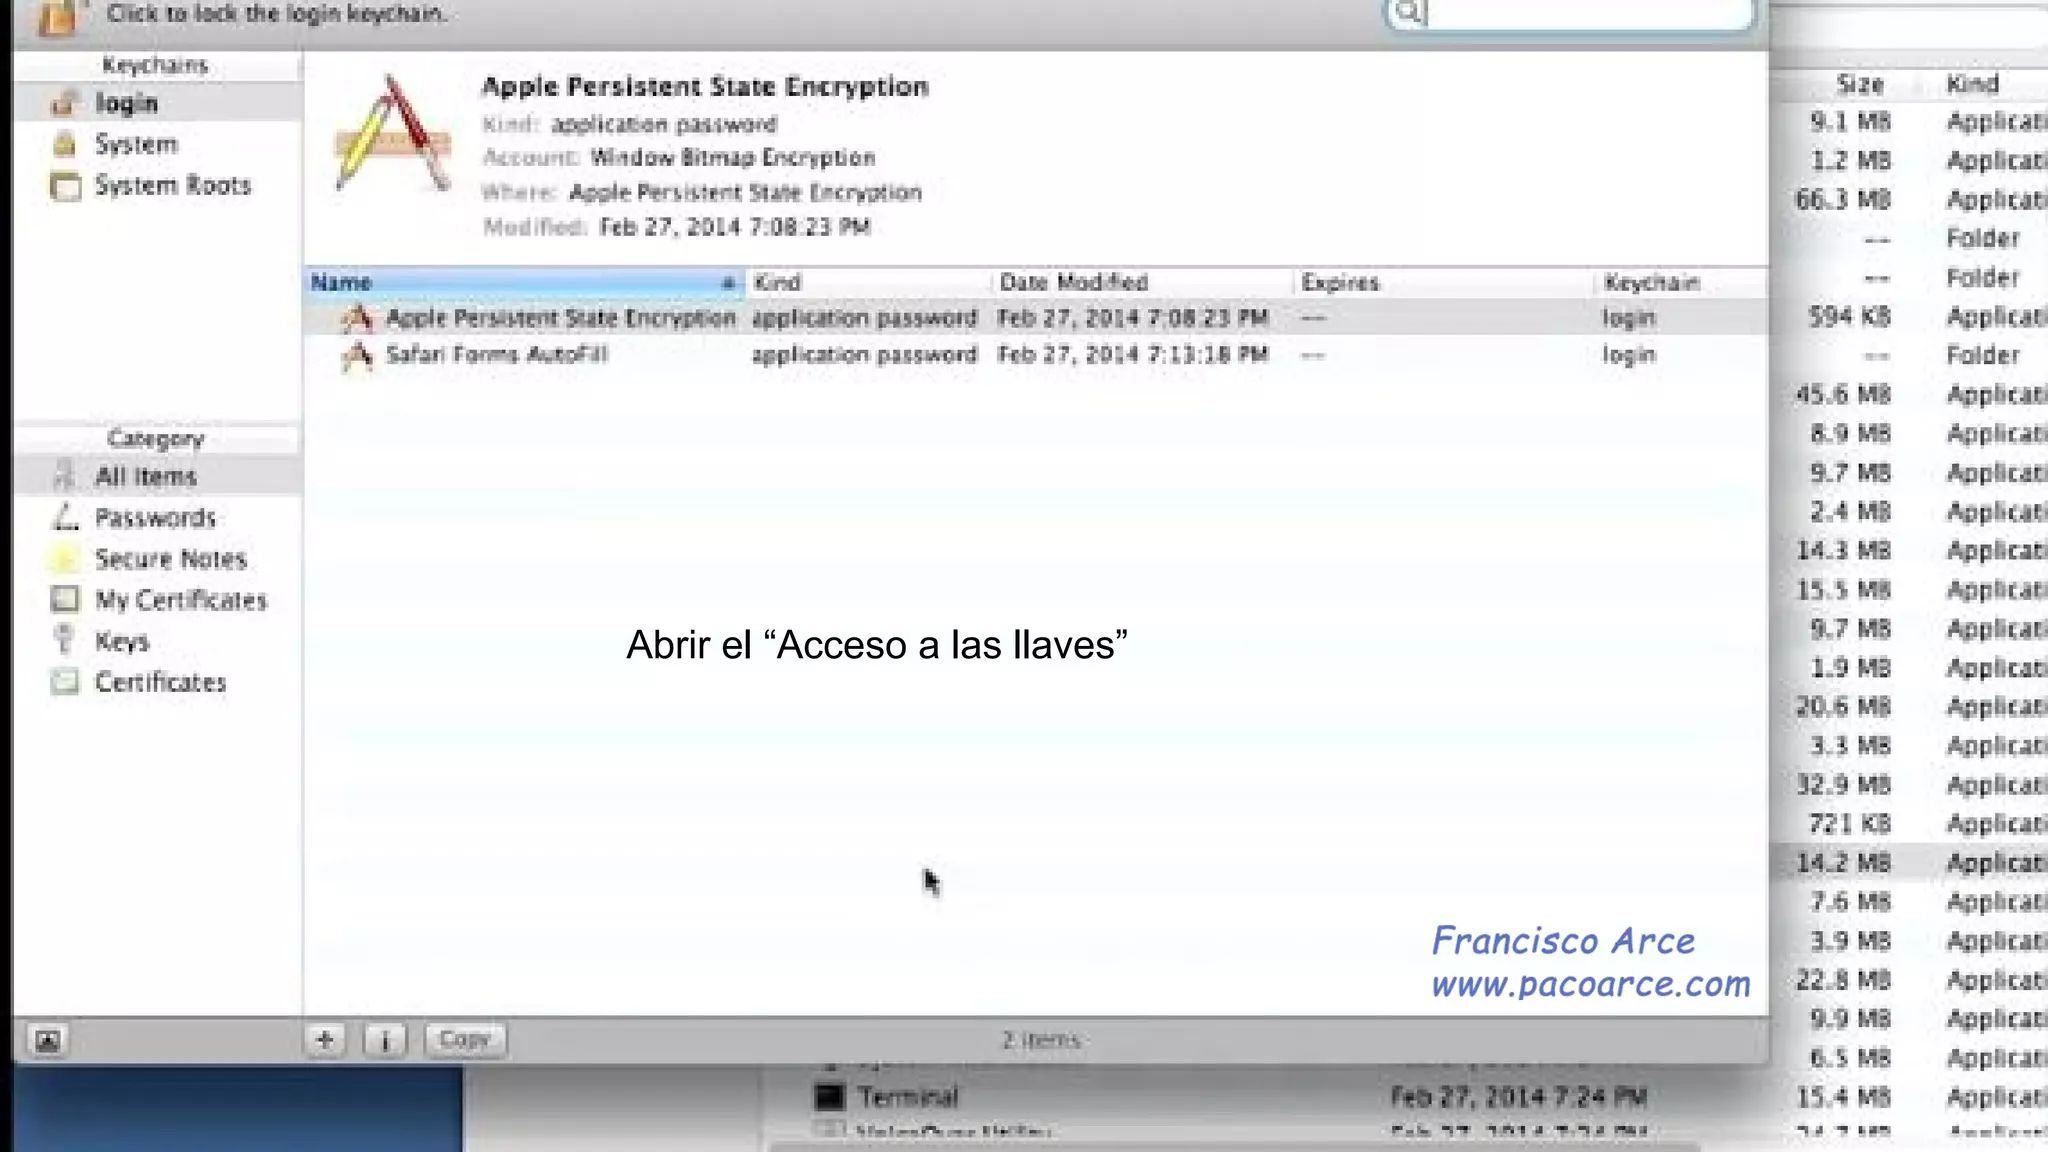2048x1152 pixels.
Task: Click the 66.3 MB size entry in Finder
Action: click(x=1843, y=200)
